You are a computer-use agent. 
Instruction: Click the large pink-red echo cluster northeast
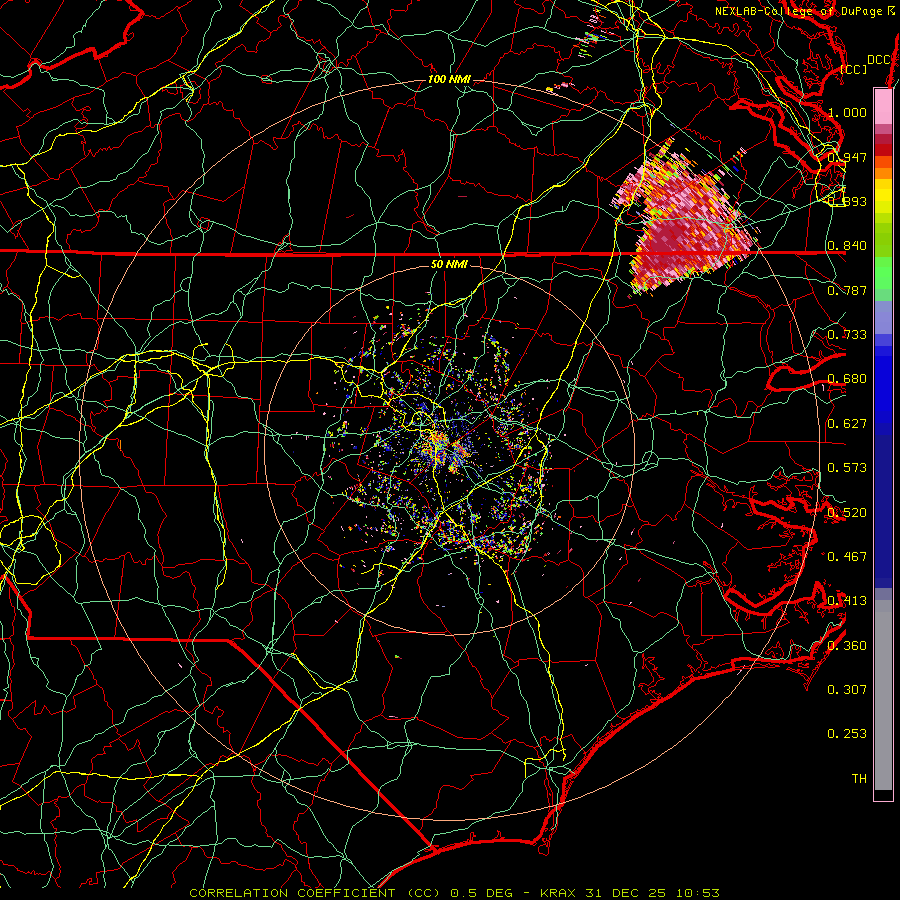[x=686, y=221]
